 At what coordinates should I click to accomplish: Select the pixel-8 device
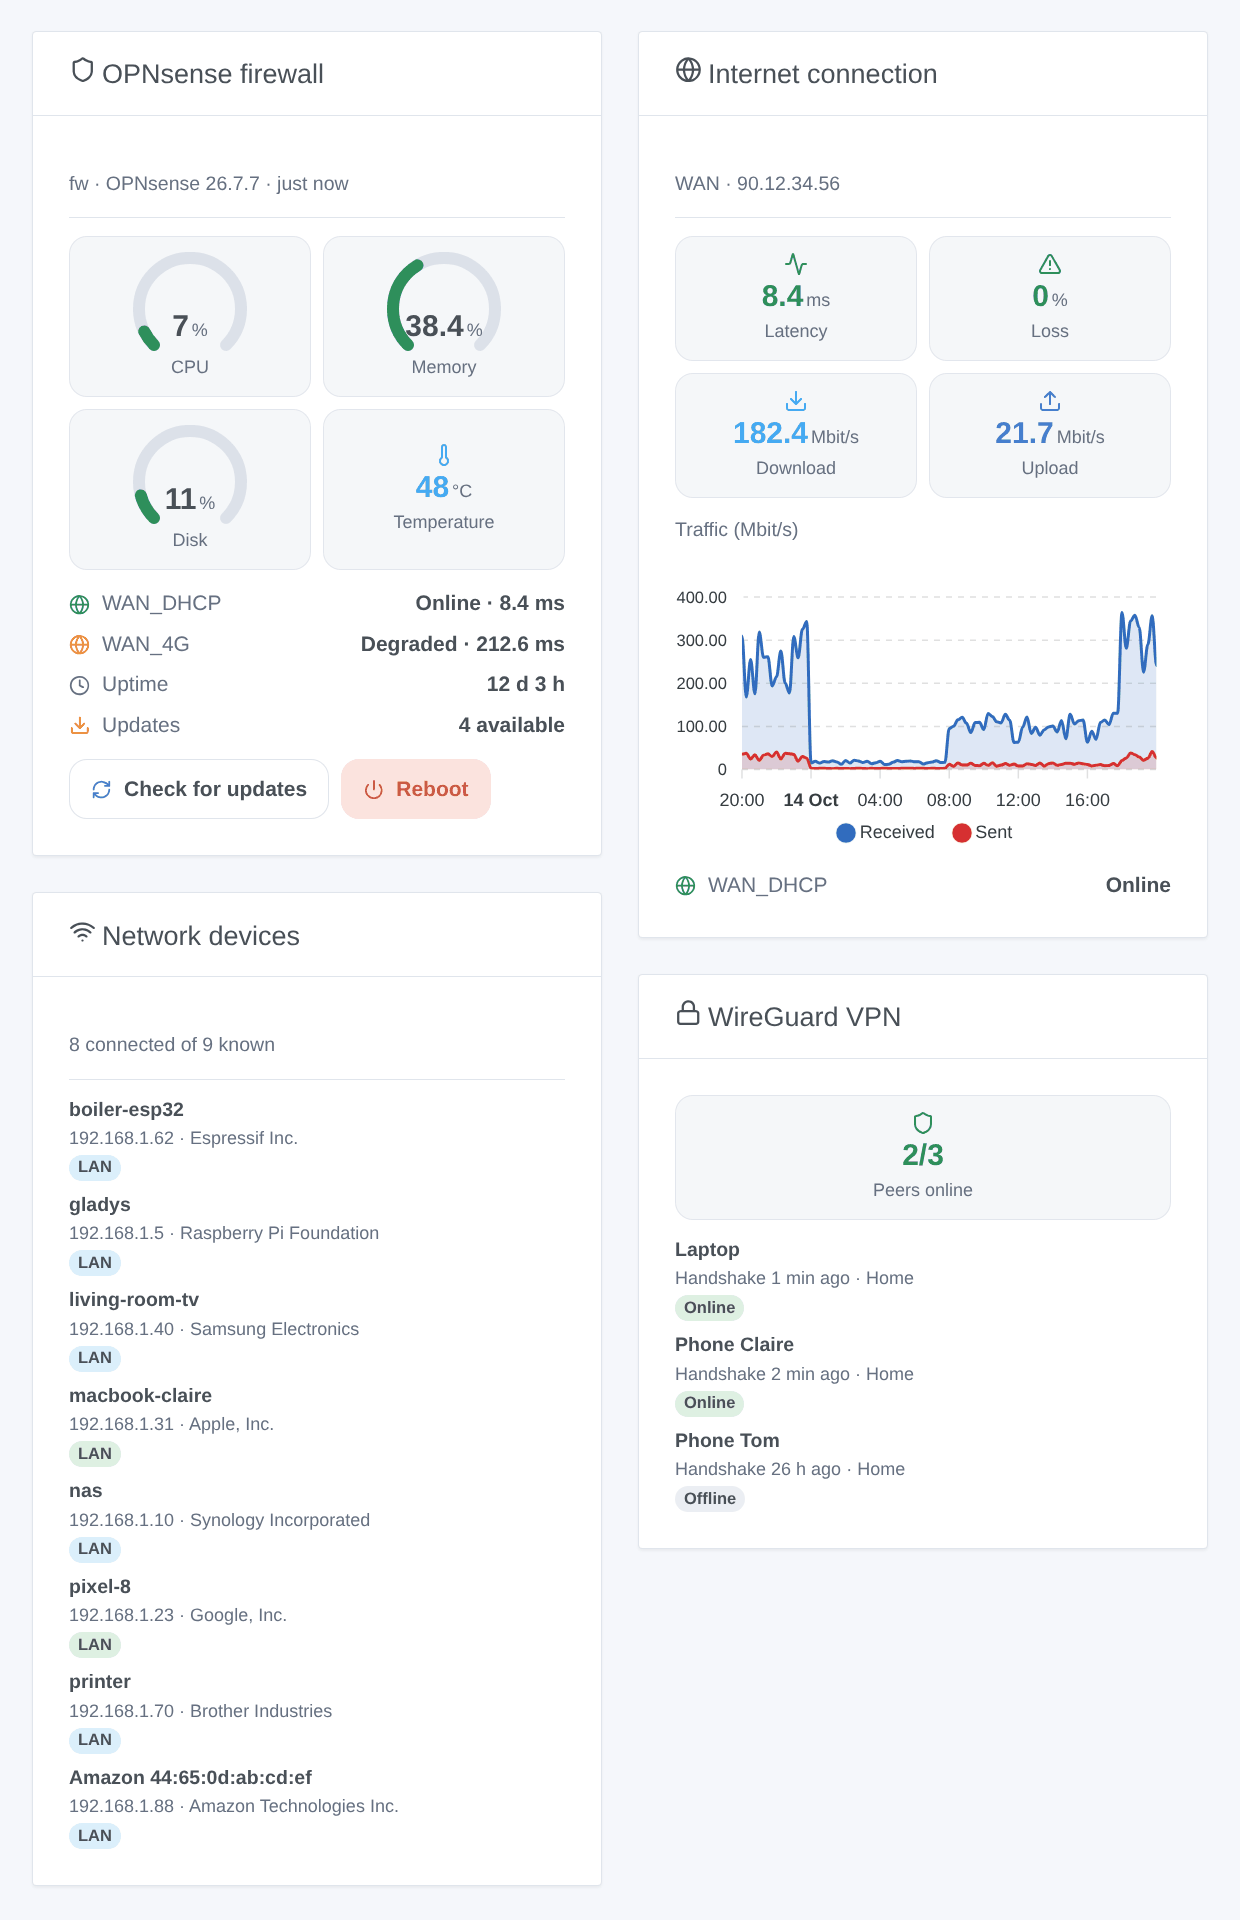coord(317,1615)
